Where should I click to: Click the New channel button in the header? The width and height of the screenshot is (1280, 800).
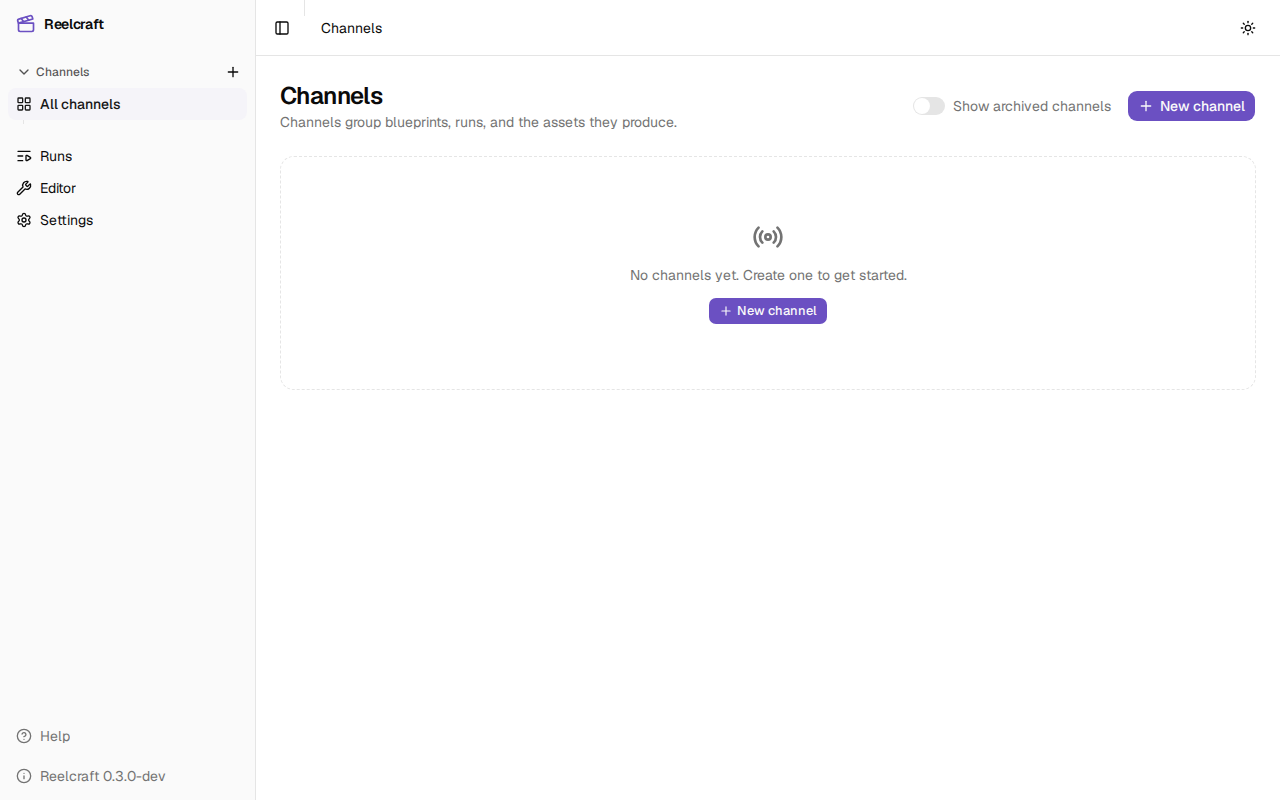point(1191,106)
